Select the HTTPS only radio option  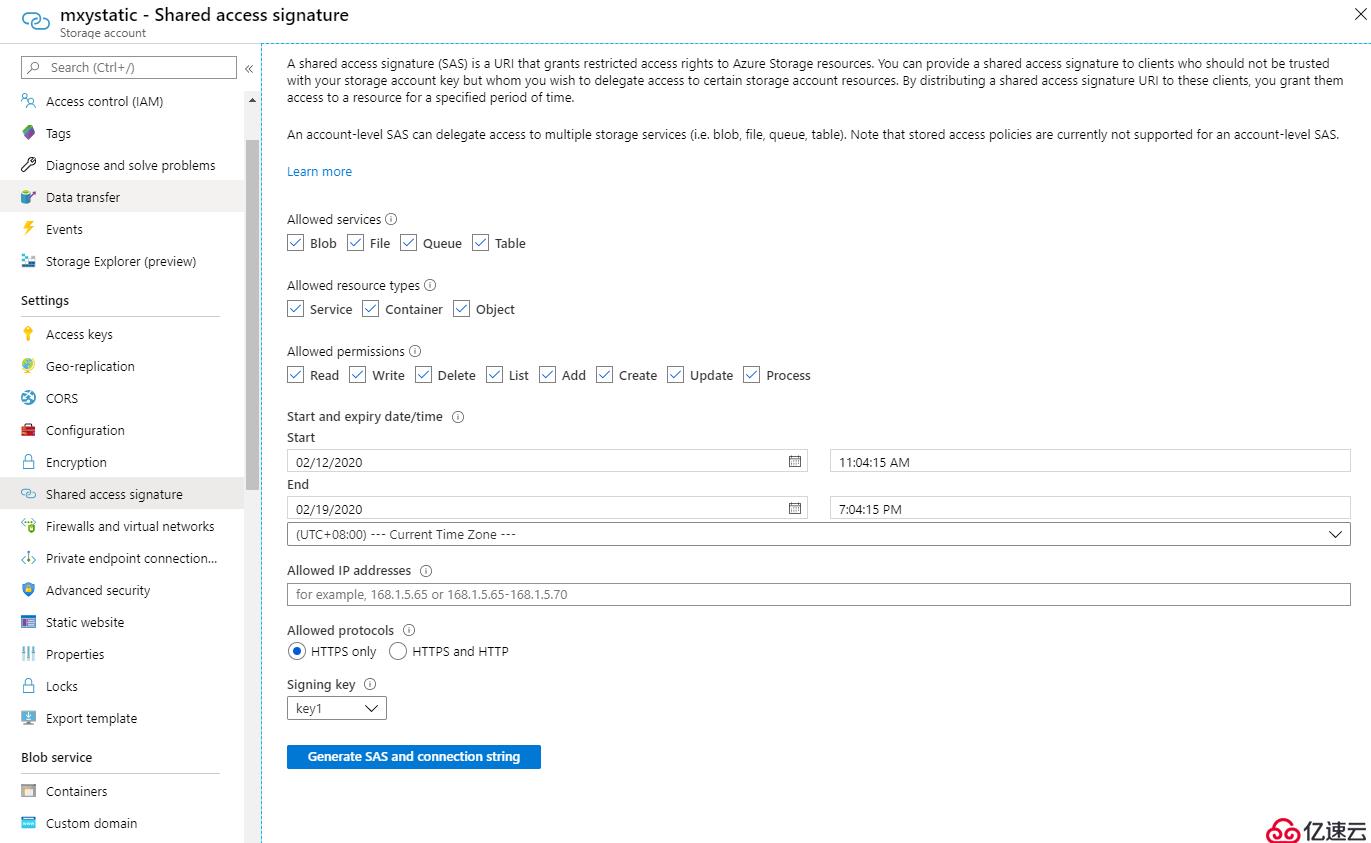(x=297, y=651)
